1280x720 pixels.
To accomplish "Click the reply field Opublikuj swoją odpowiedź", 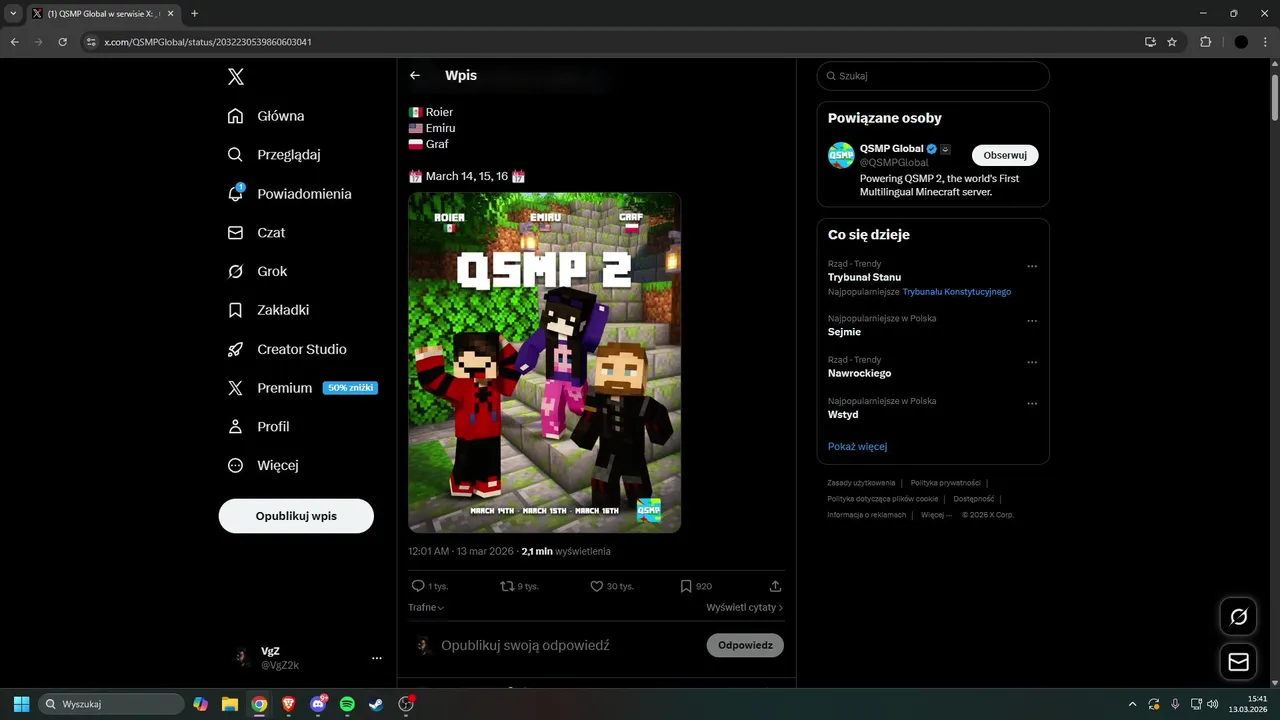I will pyautogui.click(x=525, y=645).
